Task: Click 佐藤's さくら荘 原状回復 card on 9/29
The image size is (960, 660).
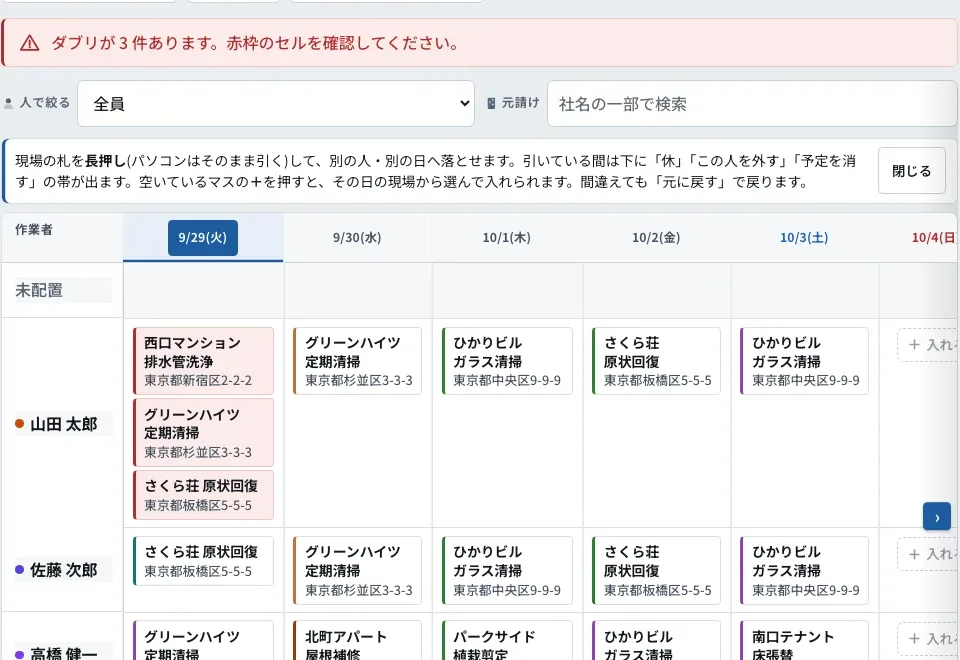Action: pos(203,561)
